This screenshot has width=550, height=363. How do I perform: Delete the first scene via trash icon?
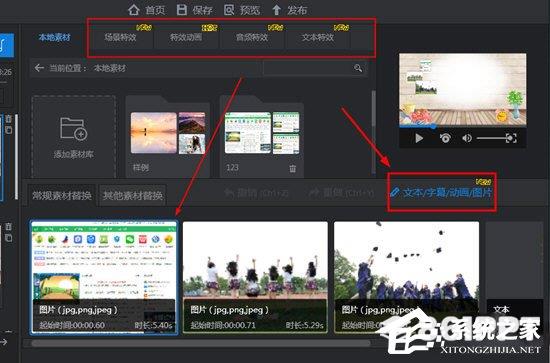pyautogui.click(x=9, y=119)
